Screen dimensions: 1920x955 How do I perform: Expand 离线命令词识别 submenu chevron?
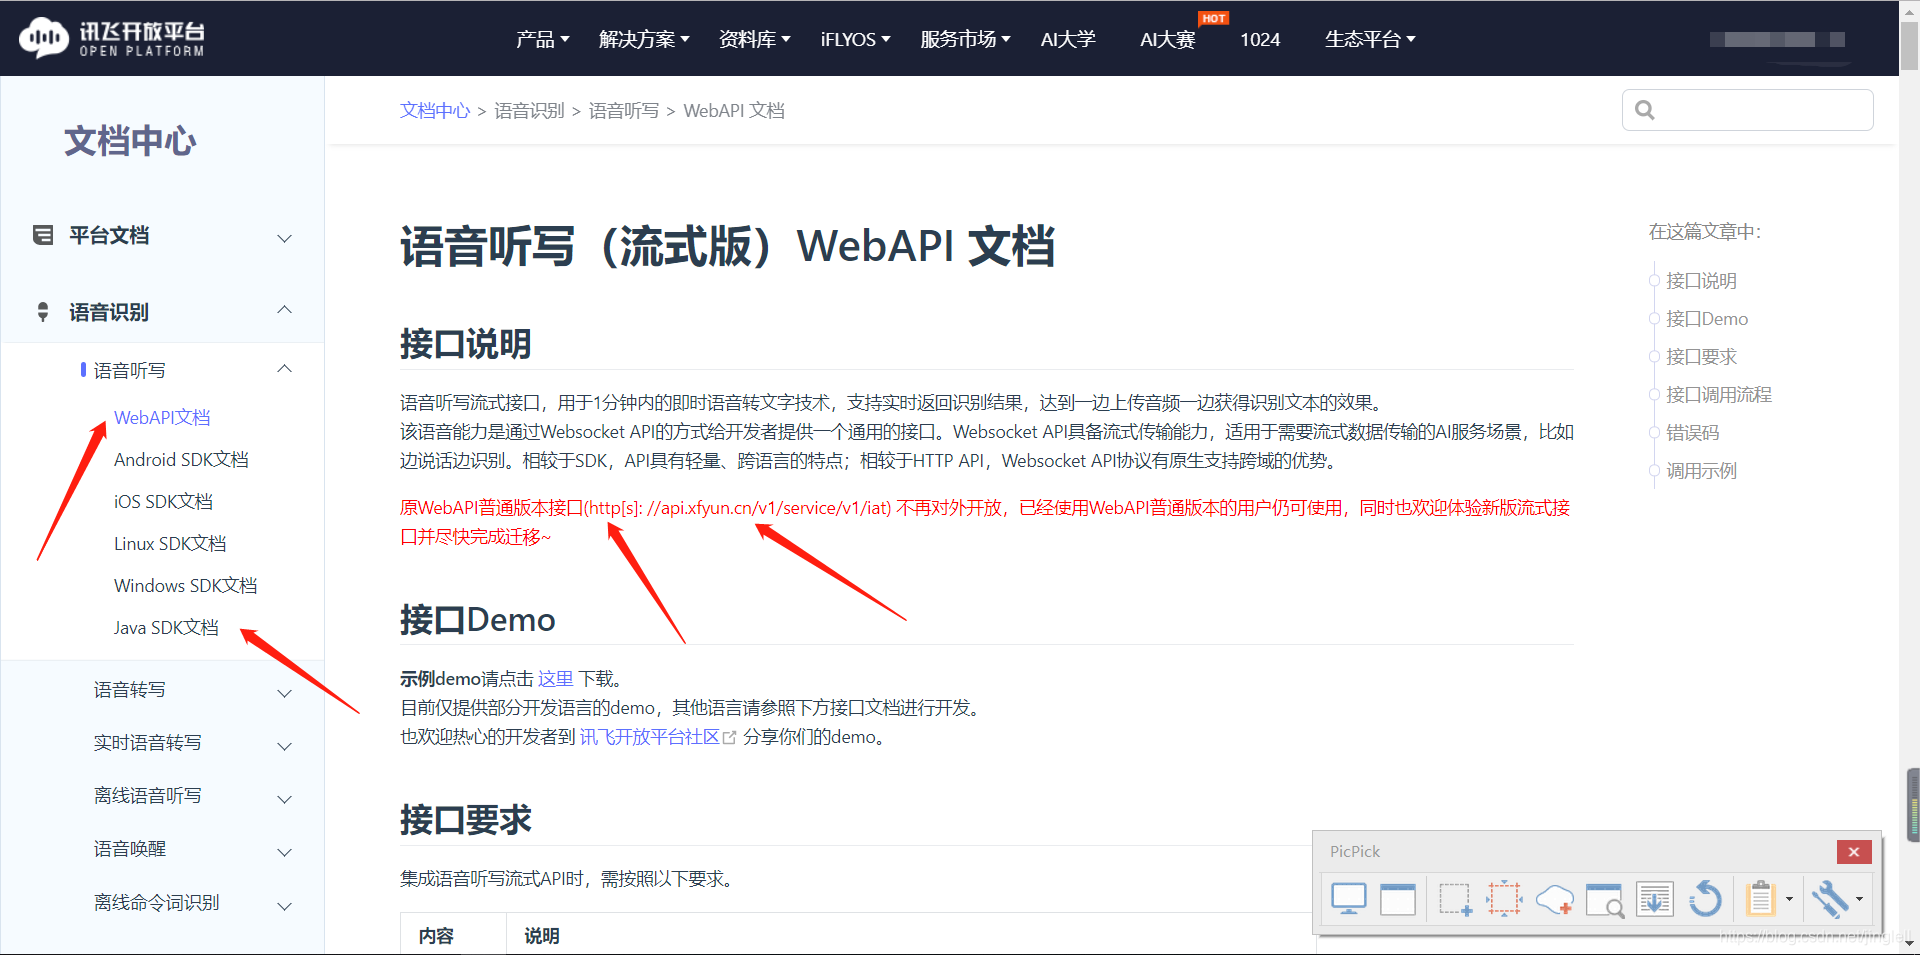pos(284,906)
